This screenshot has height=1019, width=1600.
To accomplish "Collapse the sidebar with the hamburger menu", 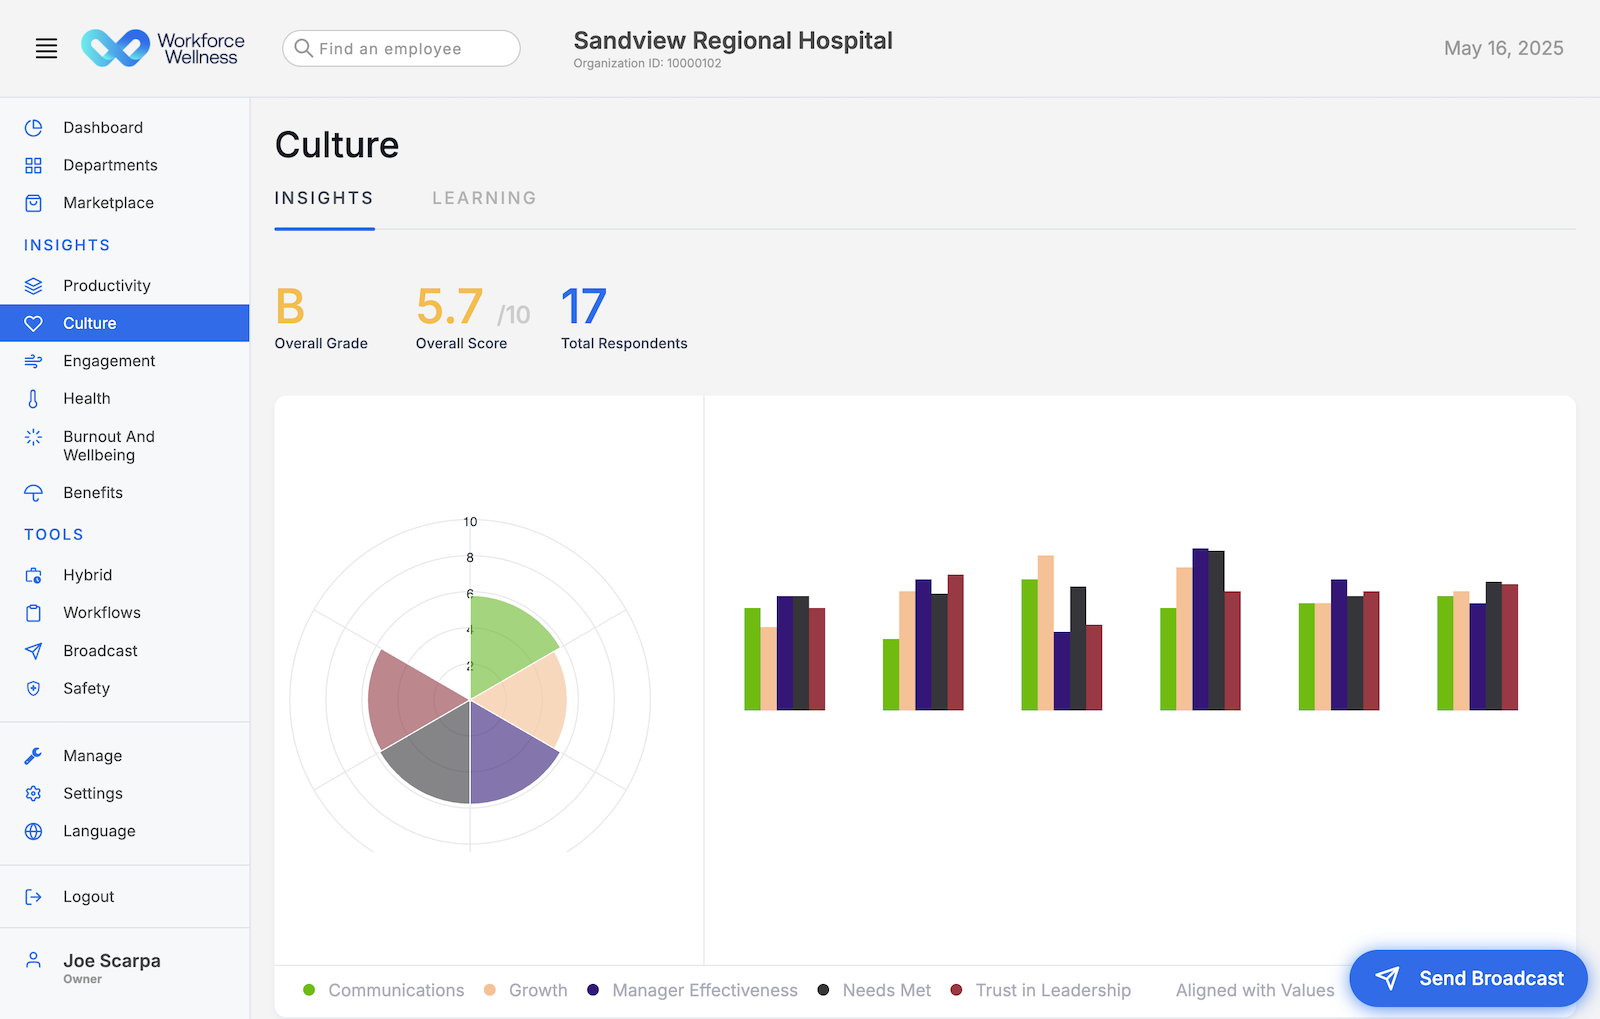I will click(46, 48).
